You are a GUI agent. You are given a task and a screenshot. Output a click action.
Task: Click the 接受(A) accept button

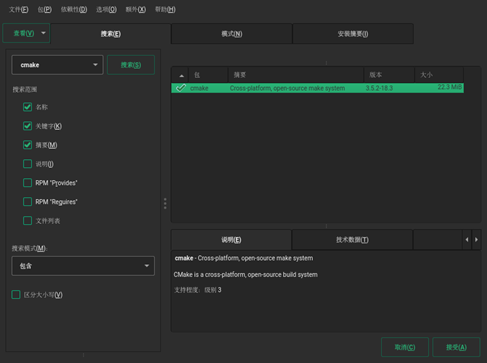(456, 347)
